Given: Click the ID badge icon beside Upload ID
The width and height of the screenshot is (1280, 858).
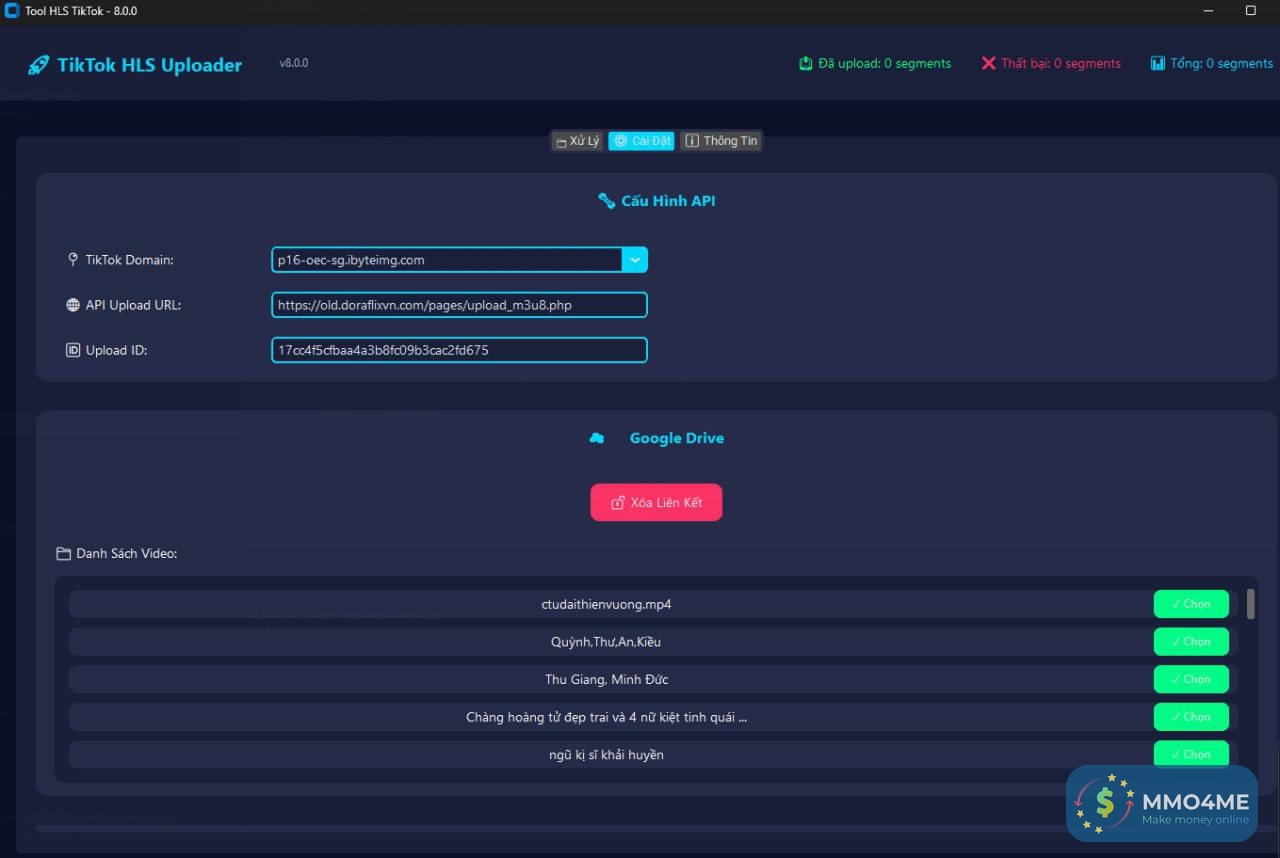Looking at the screenshot, I should 73,350.
